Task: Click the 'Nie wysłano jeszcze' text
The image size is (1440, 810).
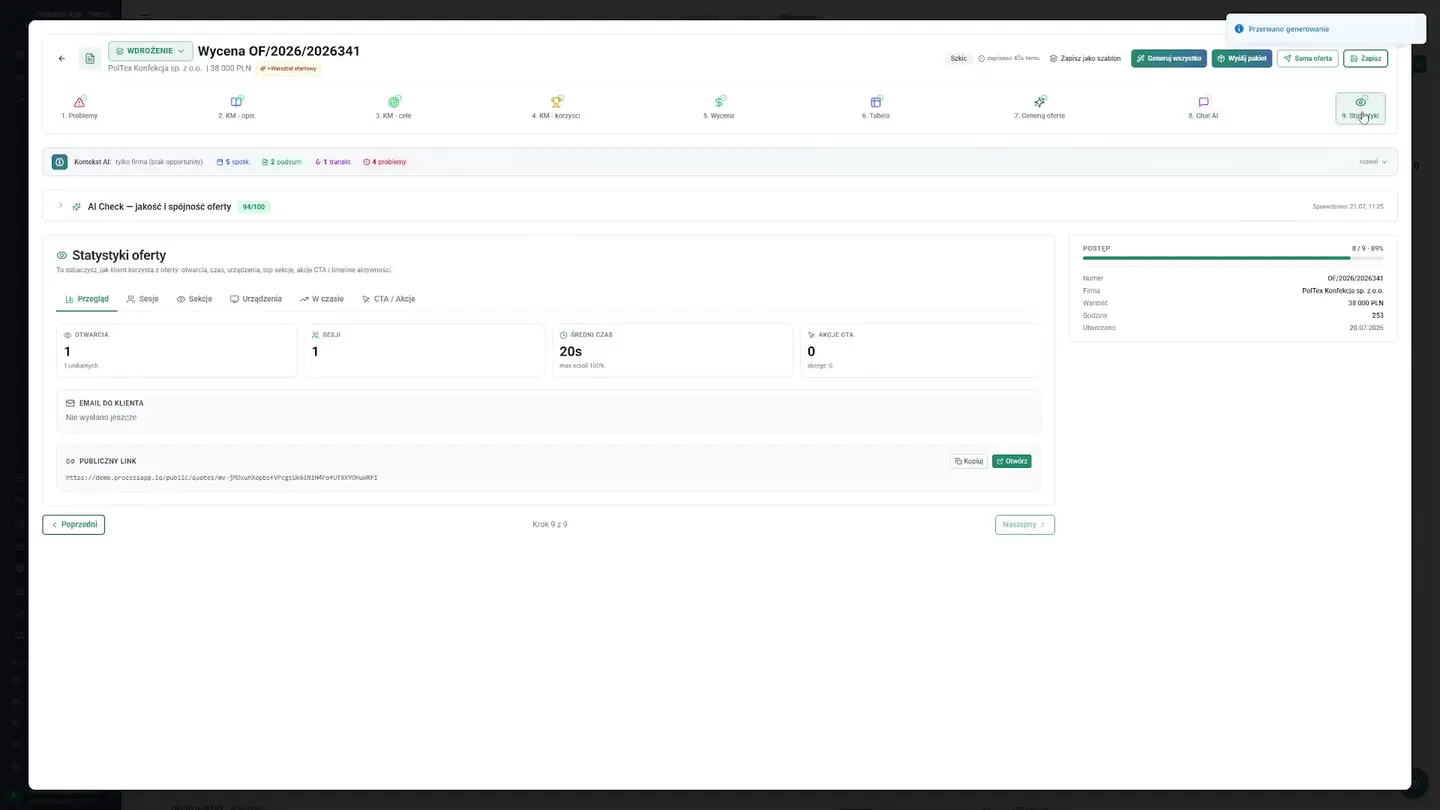Action: (x=101, y=417)
